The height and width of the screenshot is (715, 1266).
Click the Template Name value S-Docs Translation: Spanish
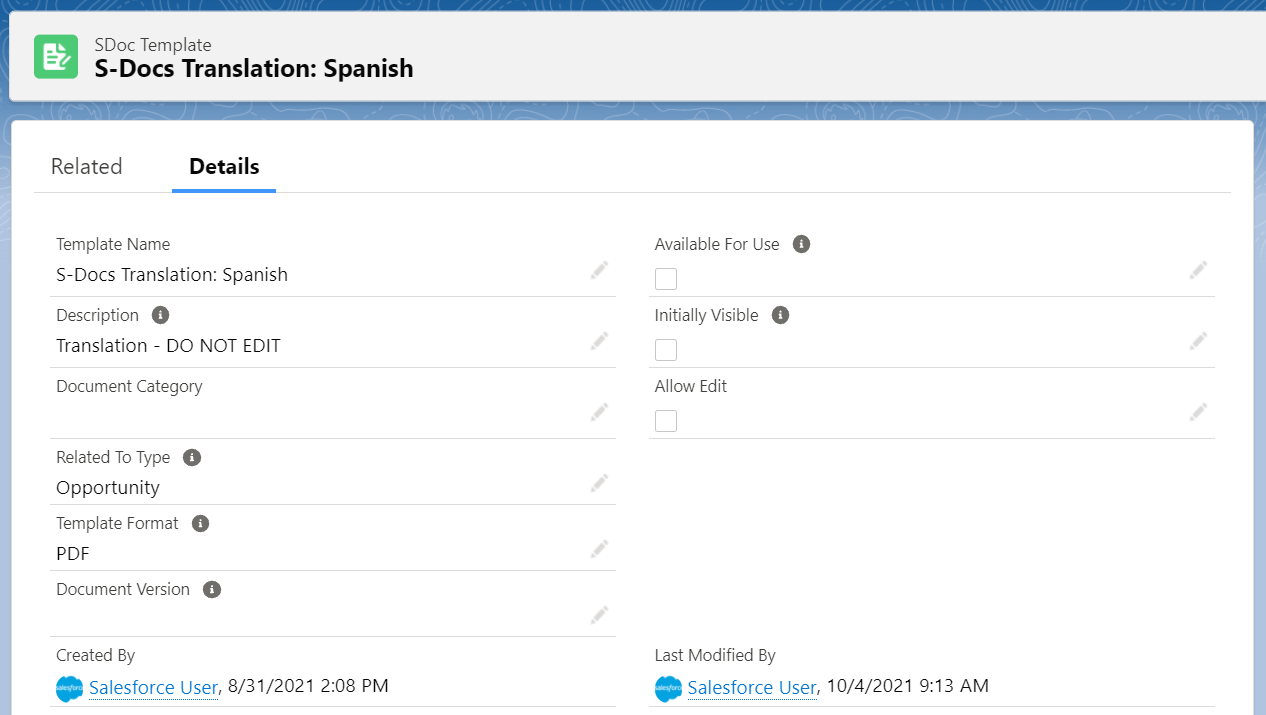tap(172, 274)
